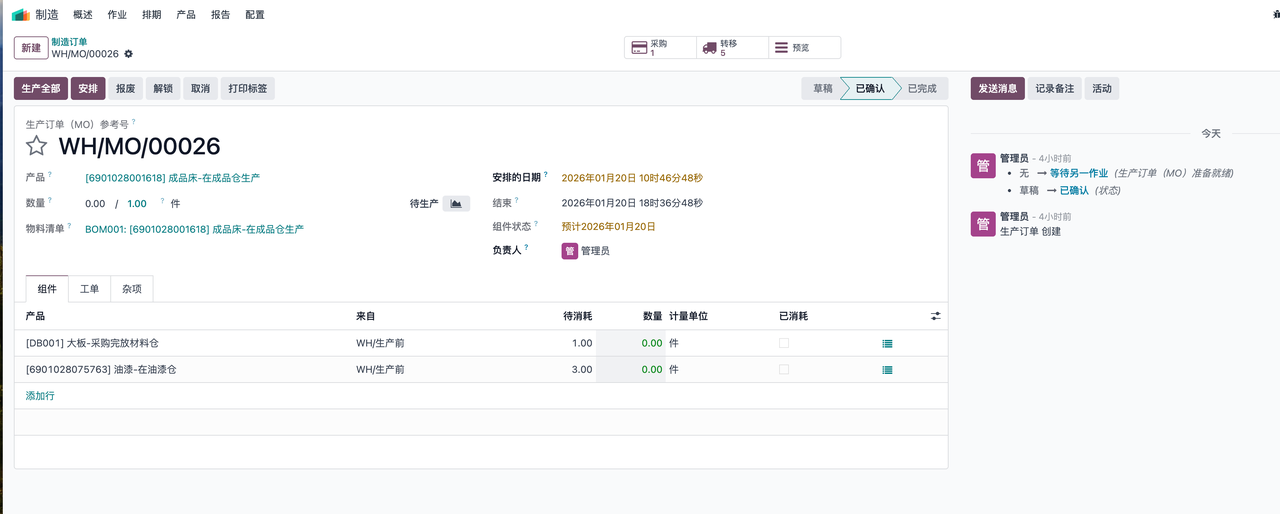Screen dimensions: 1280x514
Task: Open the 待生产 forecast chart icon
Action: click(x=456, y=203)
